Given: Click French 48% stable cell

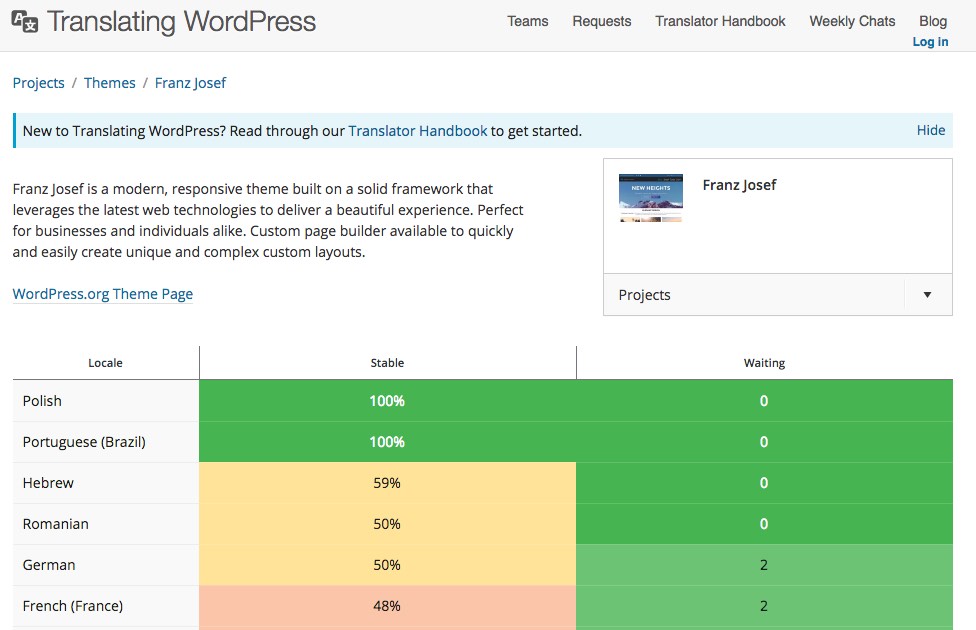Looking at the screenshot, I should (x=387, y=606).
